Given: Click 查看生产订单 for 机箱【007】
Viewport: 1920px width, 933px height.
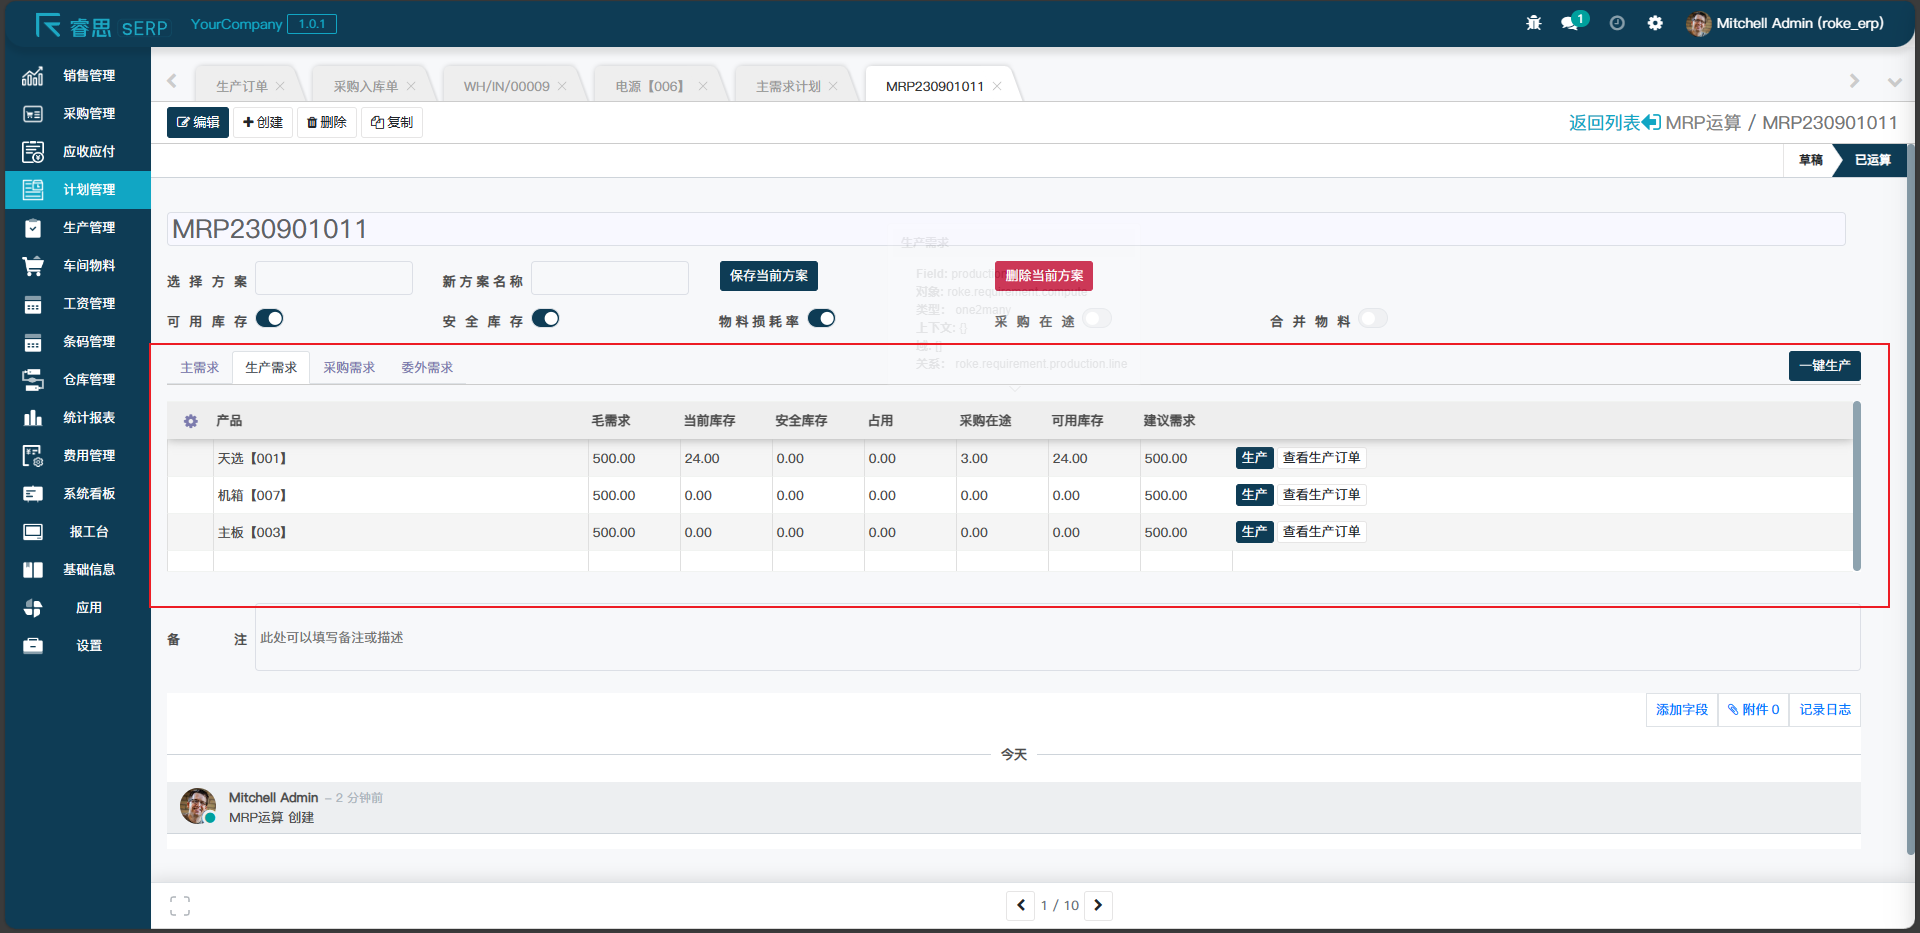Looking at the screenshot, I should pyautogui.click(x=1321, y=495).
